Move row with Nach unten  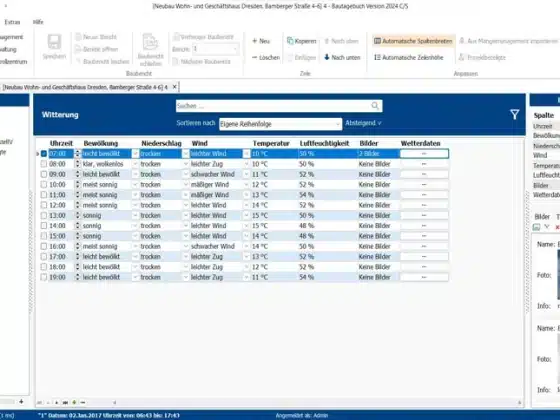pos(342,58)
